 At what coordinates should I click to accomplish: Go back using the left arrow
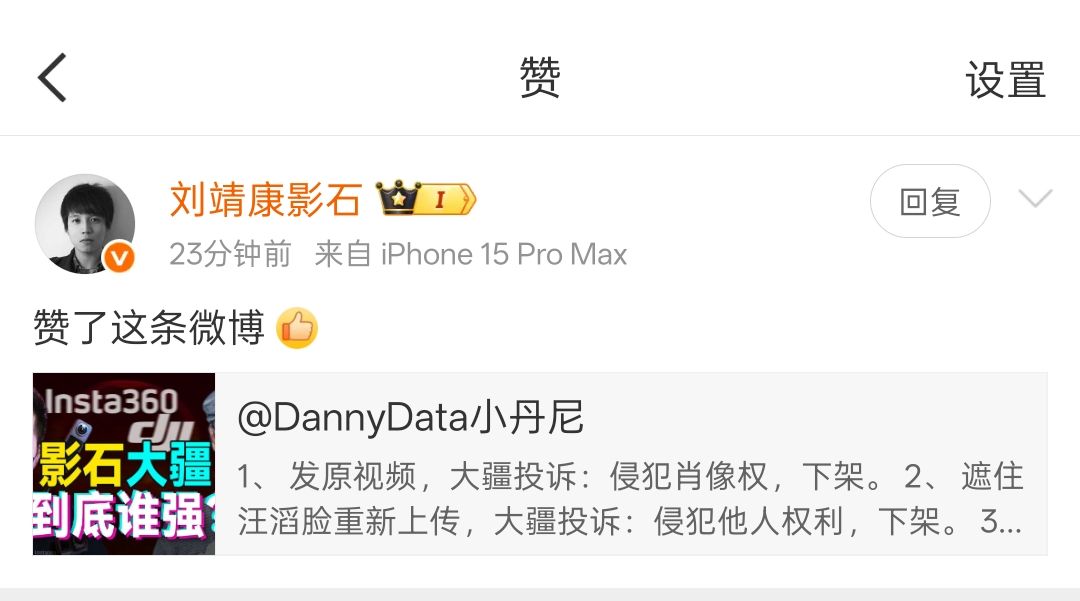pos(52,78)
